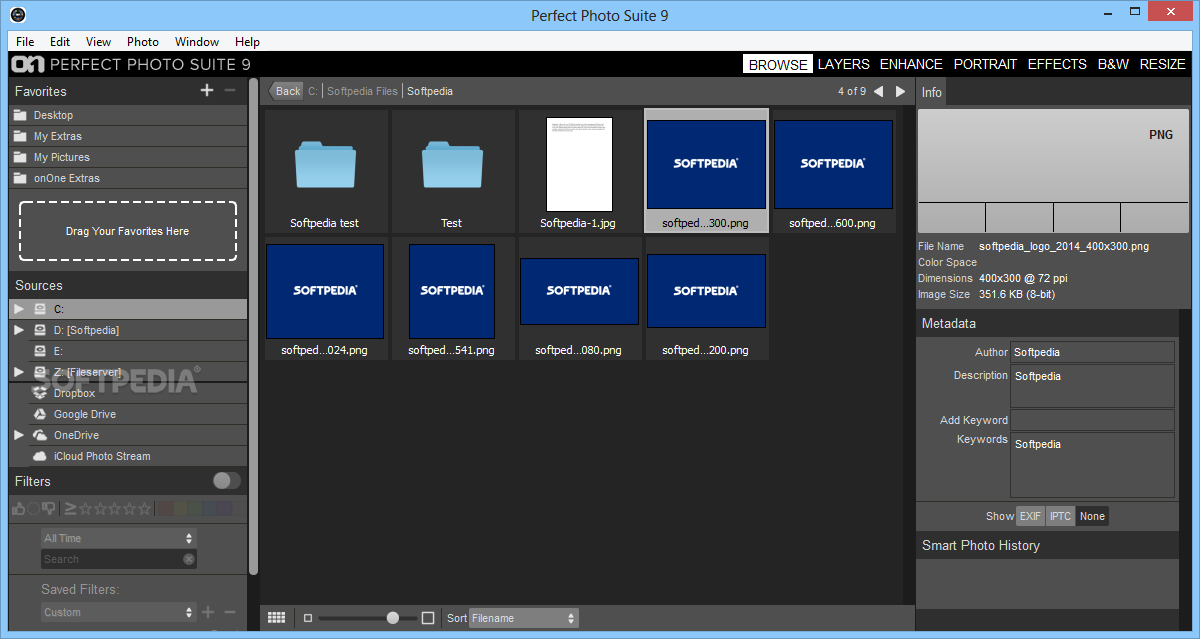This screenshot has width=1200, height=639.
Task: Go to next image with right arrow
Action: click(900, 91)
